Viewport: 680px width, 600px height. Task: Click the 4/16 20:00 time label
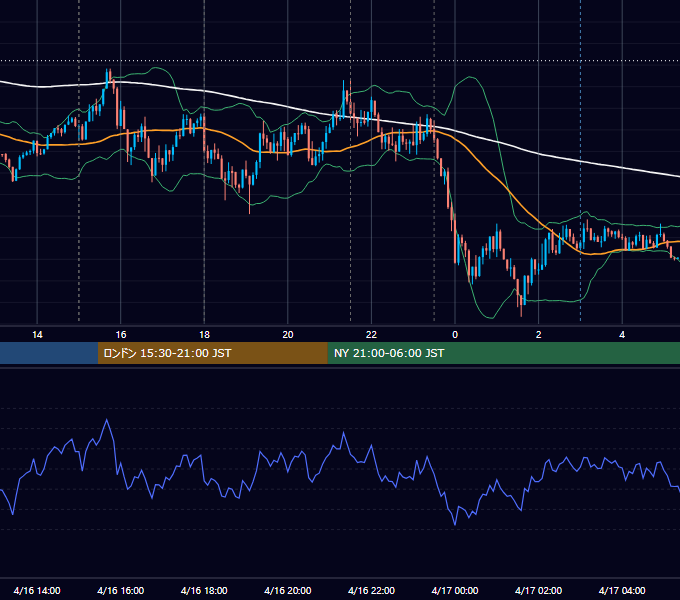point(288,590)
